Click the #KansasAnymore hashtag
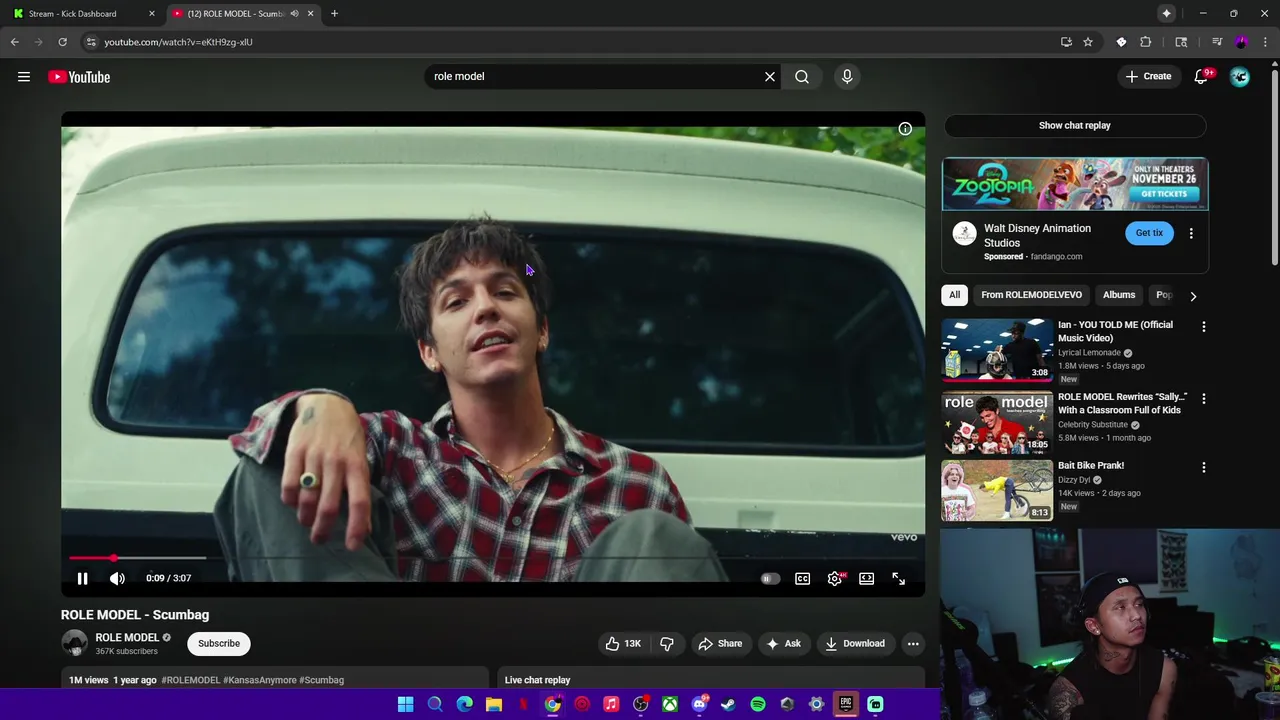Screen dimensions: 1280x720 260,680
